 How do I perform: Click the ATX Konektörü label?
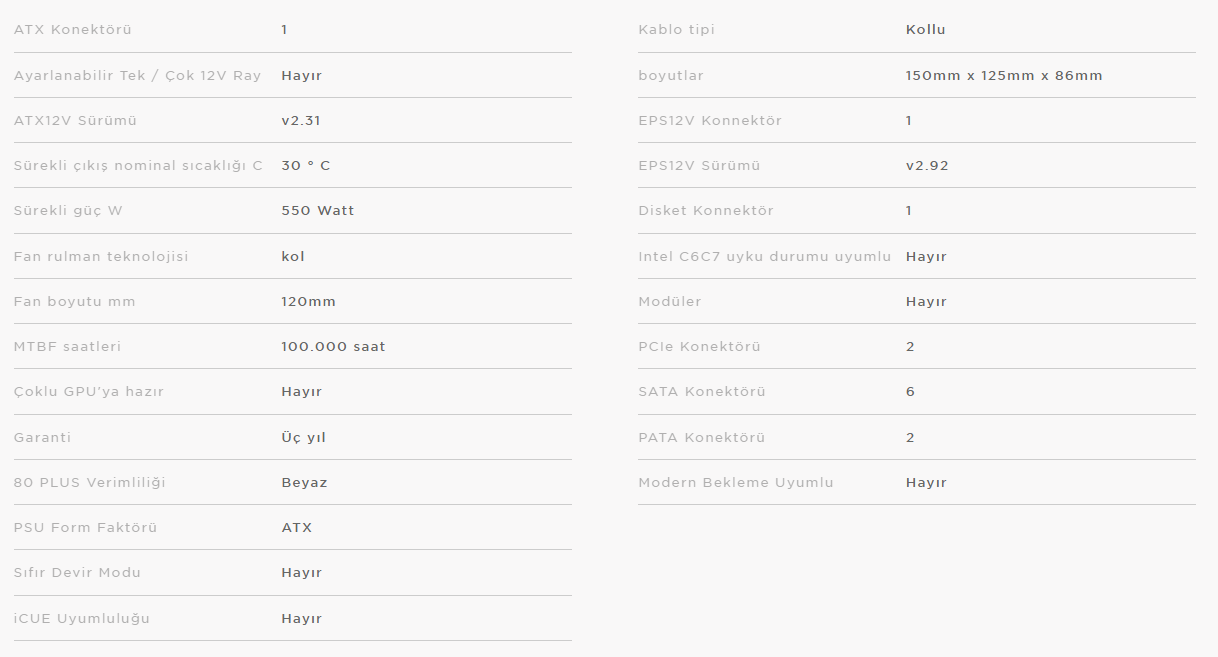click(73, 30)
